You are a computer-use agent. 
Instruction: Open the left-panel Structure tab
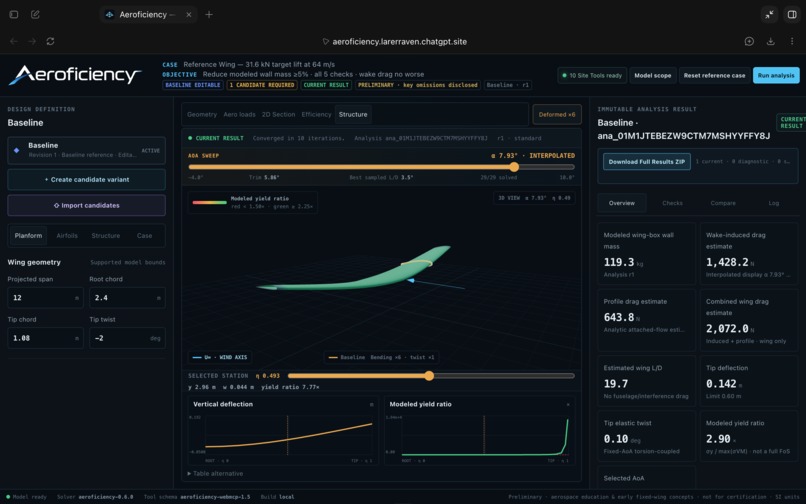[105, 236]
